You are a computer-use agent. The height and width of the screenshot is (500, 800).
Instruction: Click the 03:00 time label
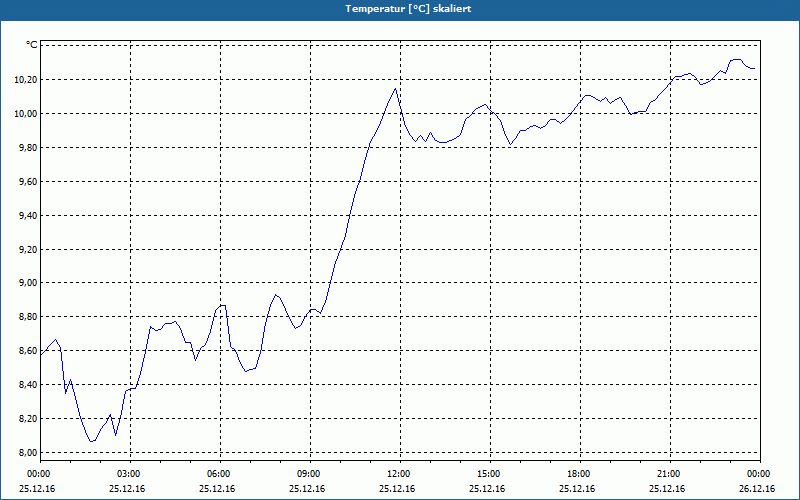pyautogui.click(x=130, y=473)
